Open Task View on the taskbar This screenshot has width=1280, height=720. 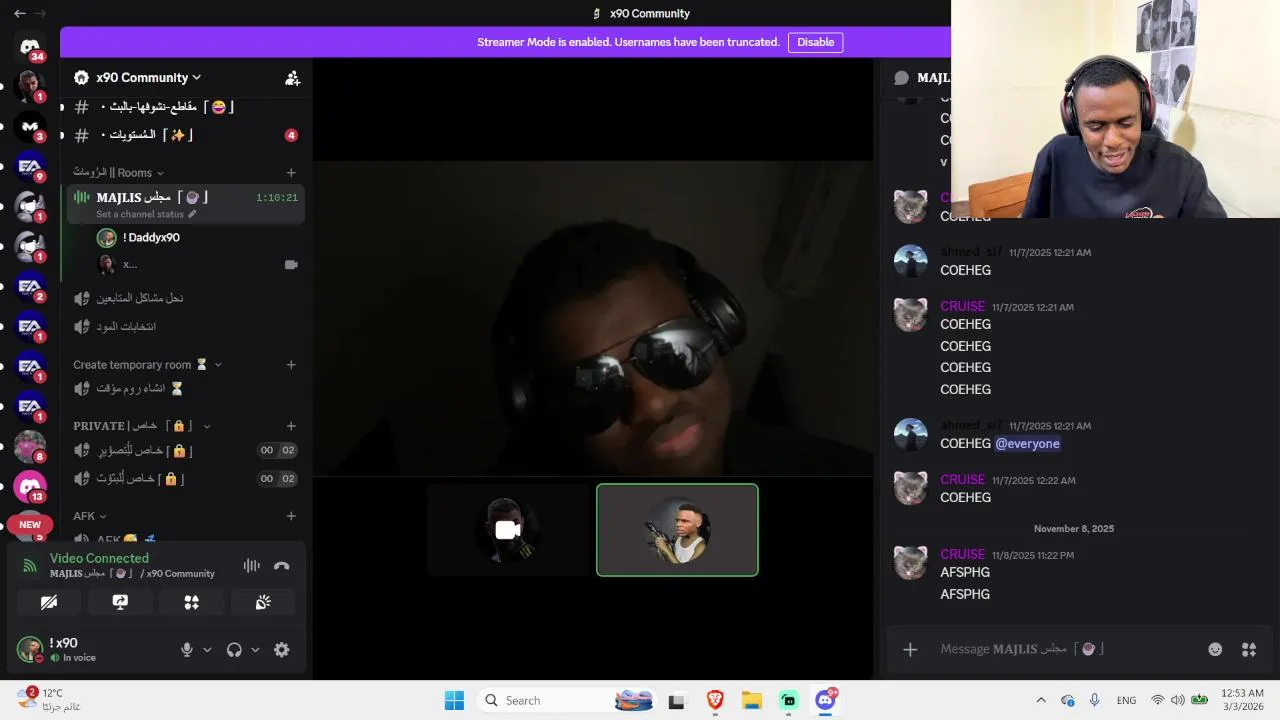click(x=677, y=701)
